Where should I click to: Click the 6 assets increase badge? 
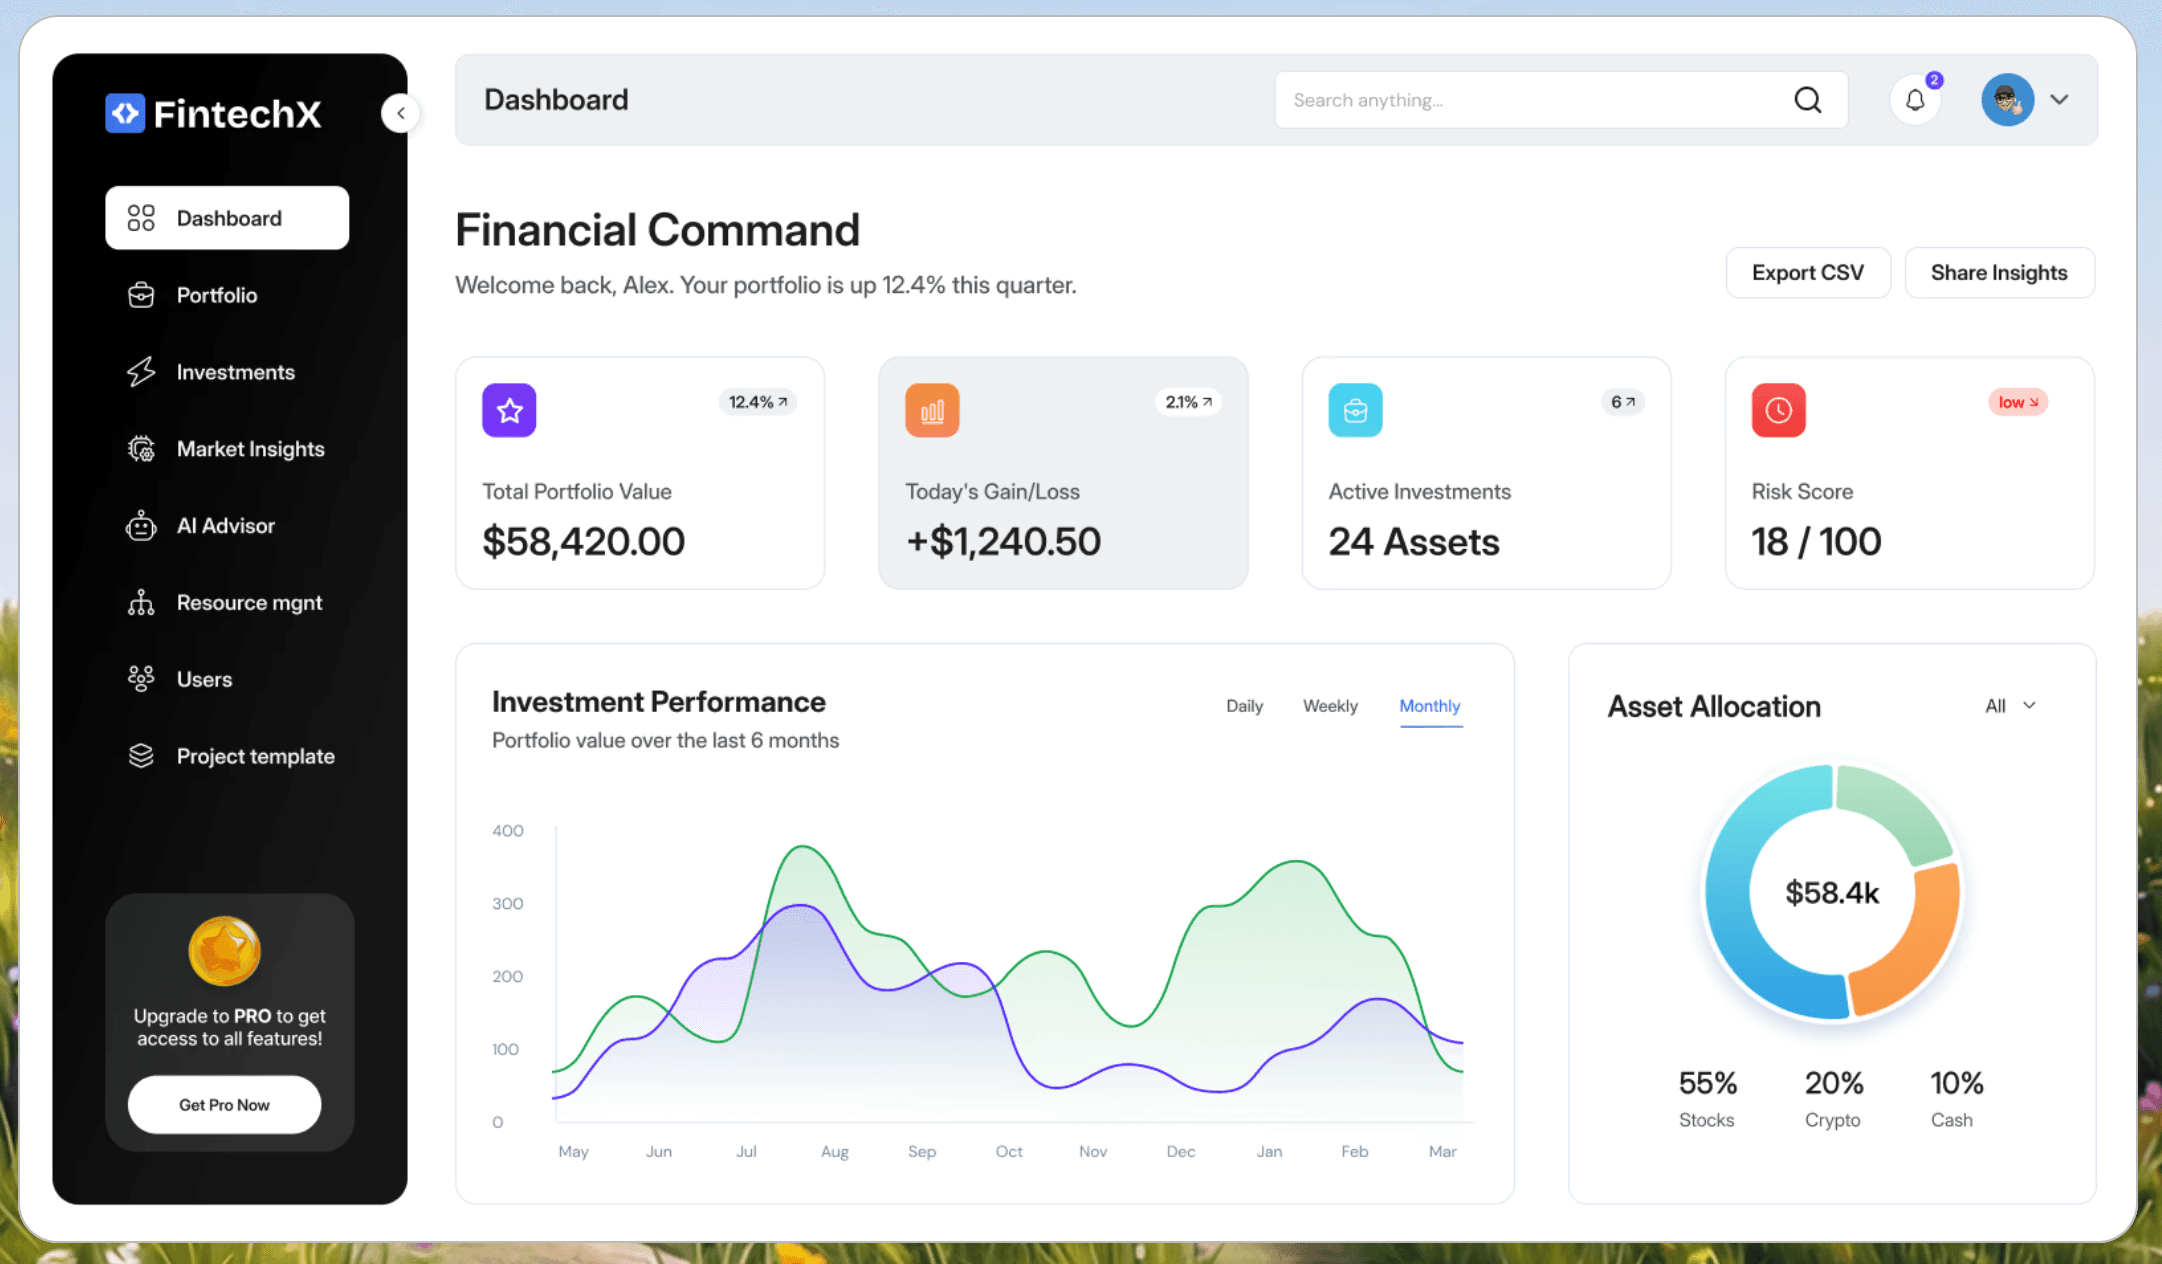point(1622,402)
